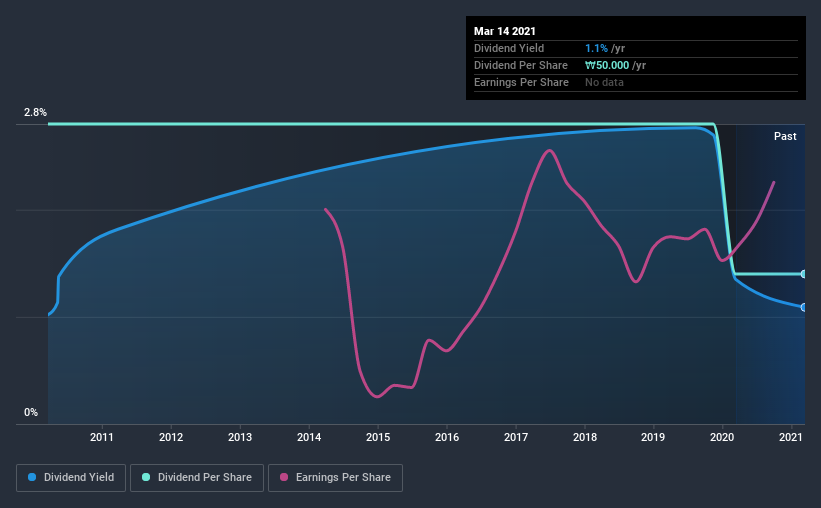Click the ₩50.000 dividend per share value
The image size is (821, 508).
(607, 65)
